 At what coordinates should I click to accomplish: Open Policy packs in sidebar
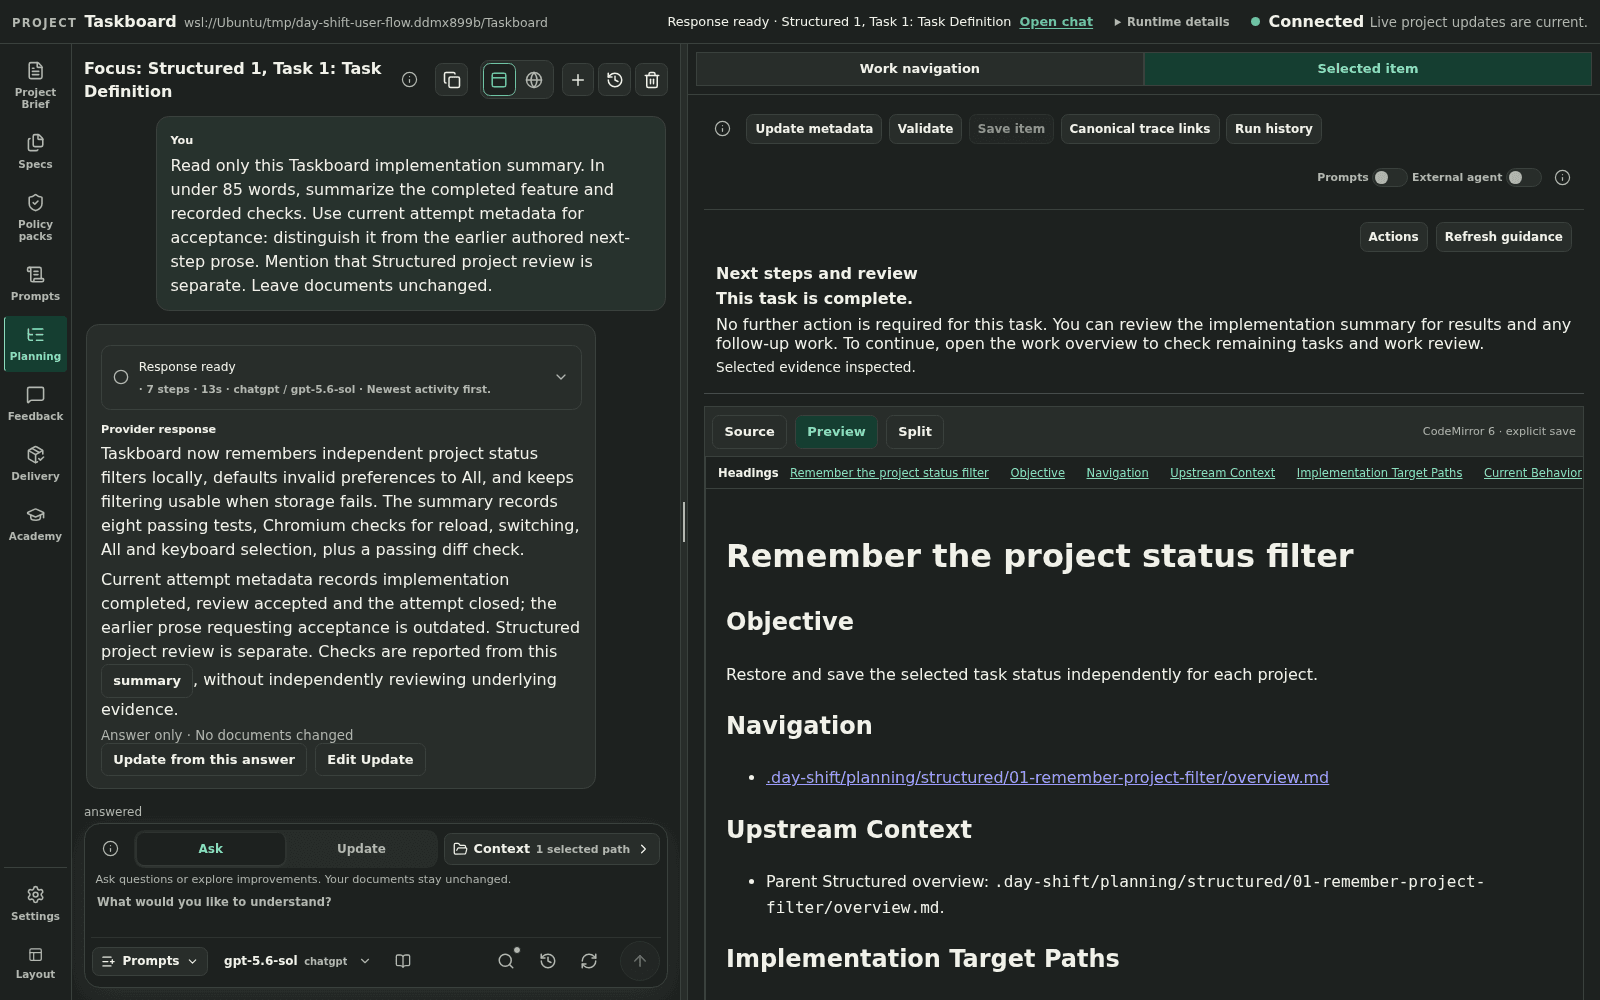[x=35, y=216]
